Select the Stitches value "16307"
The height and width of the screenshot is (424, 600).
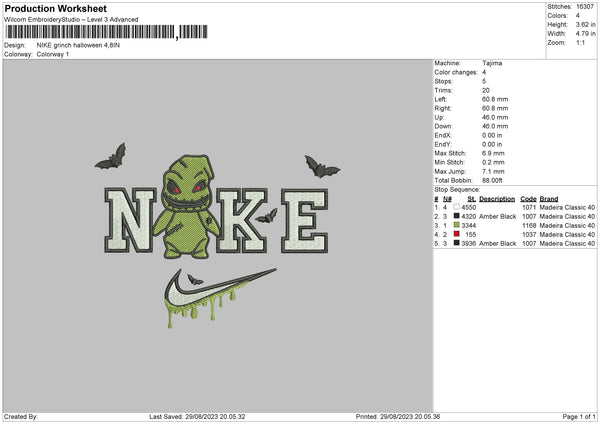pos(585,7)
